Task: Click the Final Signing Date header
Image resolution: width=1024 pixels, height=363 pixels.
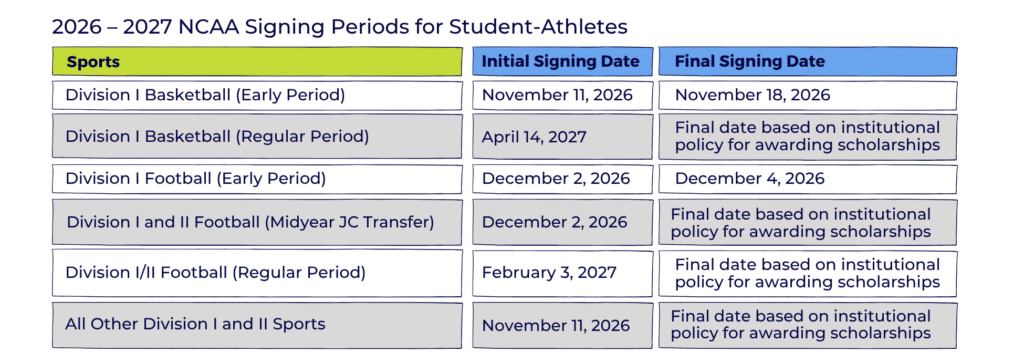Action: [x=808, y=62]
